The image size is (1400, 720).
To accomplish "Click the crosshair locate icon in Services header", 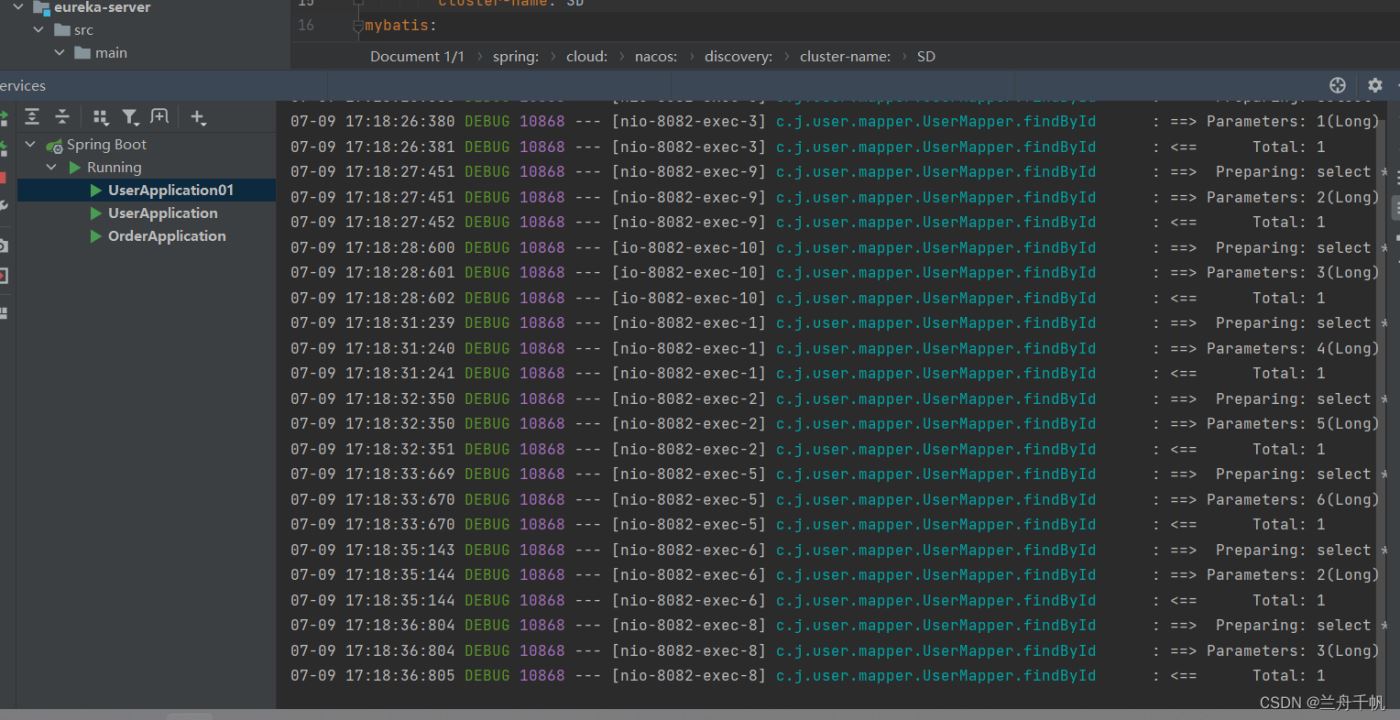I will click(1338, 85).
